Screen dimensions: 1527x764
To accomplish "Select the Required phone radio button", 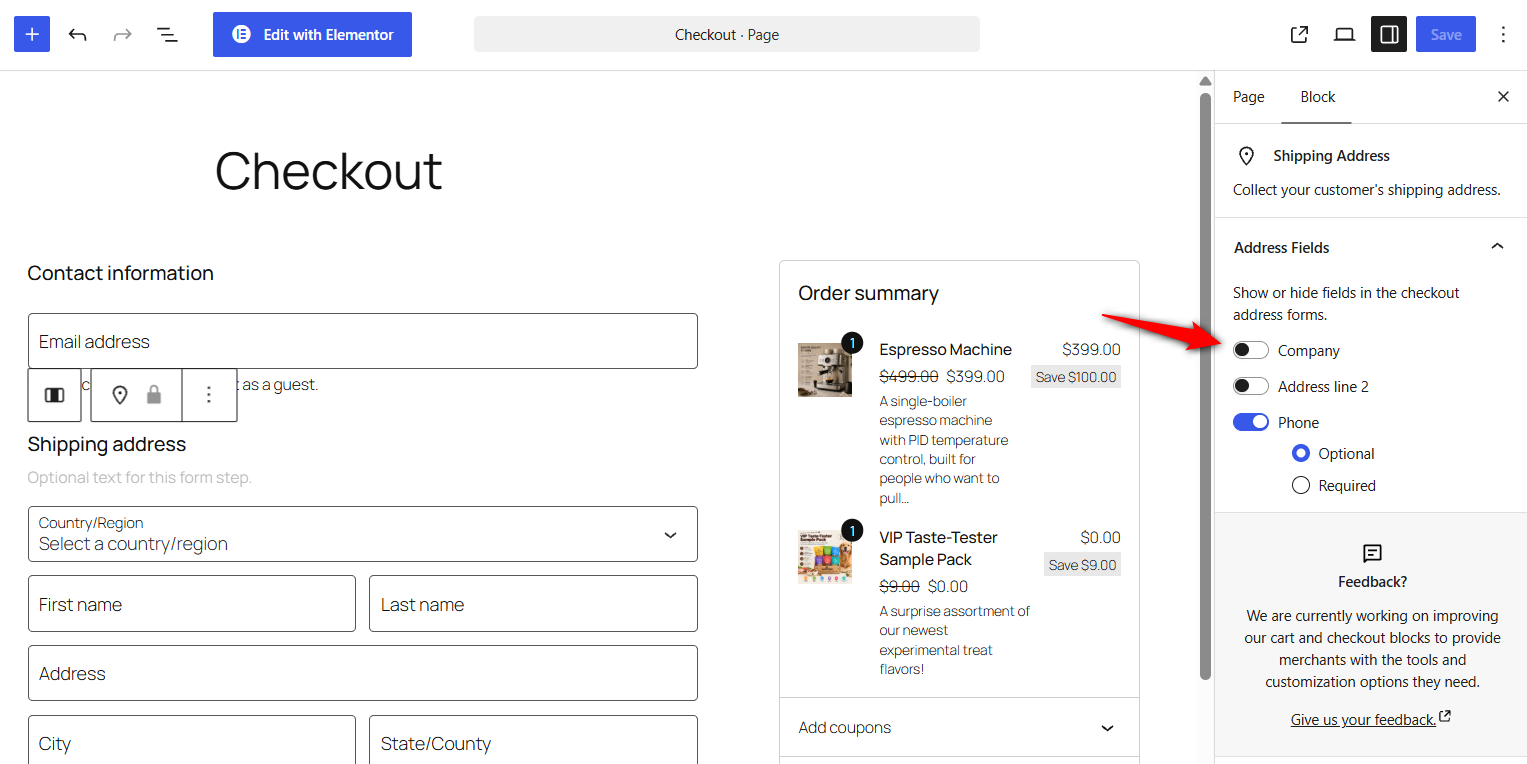I will click(1301, 485).
